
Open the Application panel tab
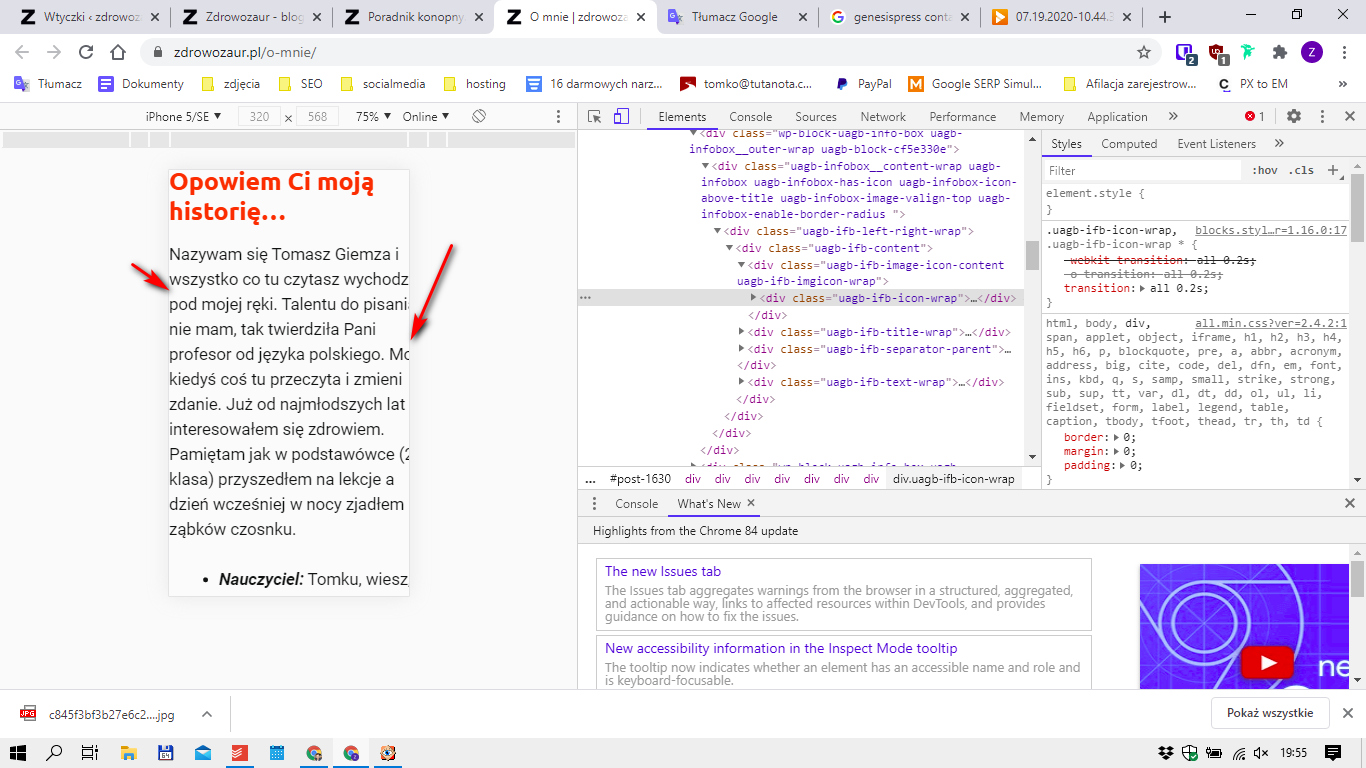point(1117,117)
